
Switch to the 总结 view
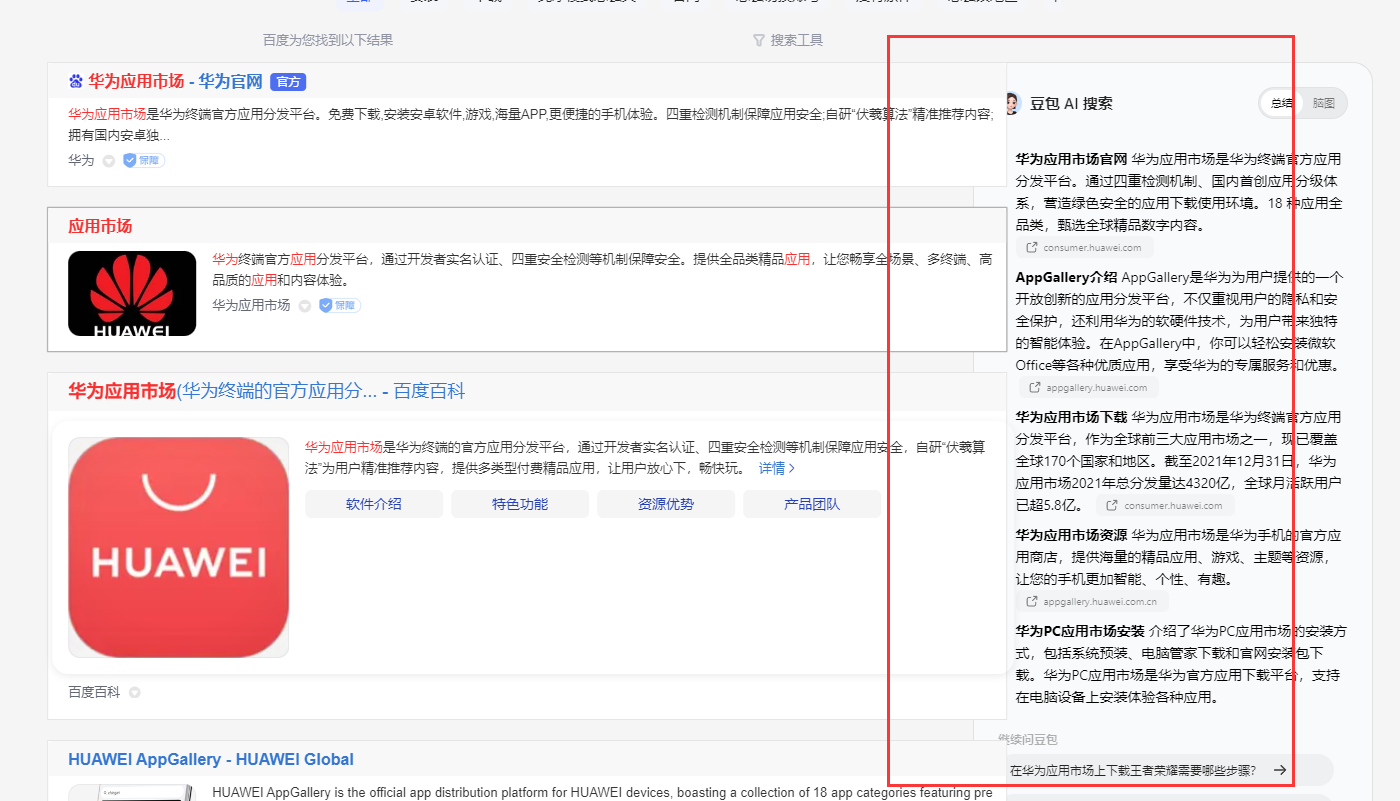pyautogui.click(x=1282, y=103)
